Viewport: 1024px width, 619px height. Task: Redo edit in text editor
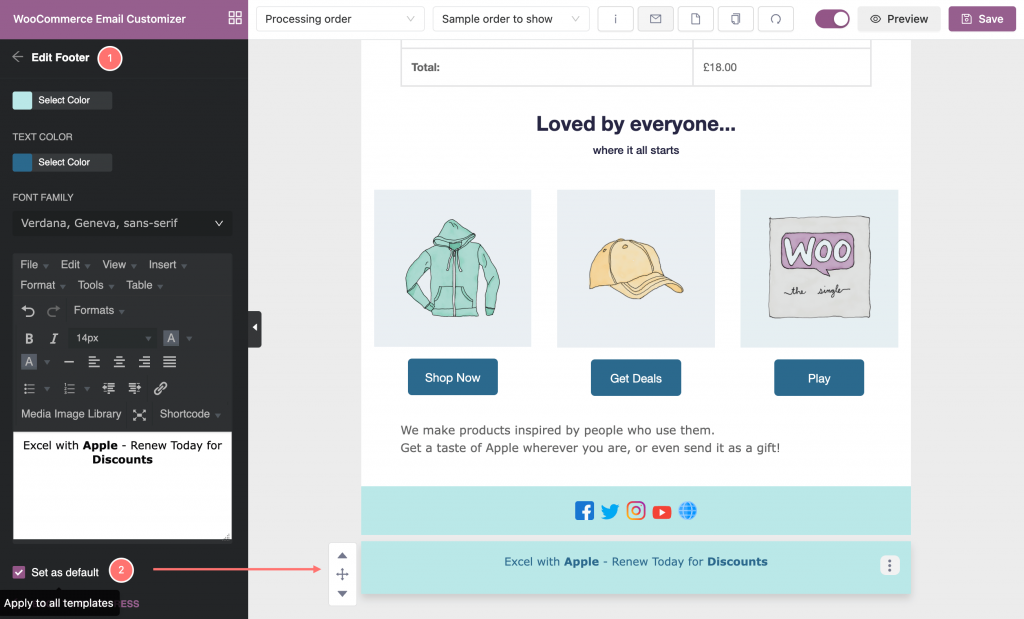54,311
